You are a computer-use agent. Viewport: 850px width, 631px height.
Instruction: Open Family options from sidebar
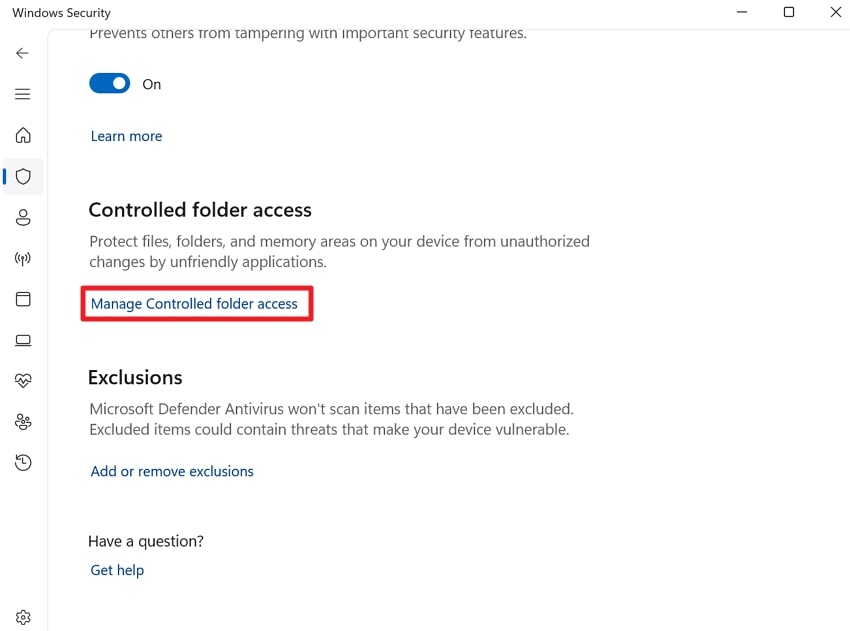click(23, 421)
